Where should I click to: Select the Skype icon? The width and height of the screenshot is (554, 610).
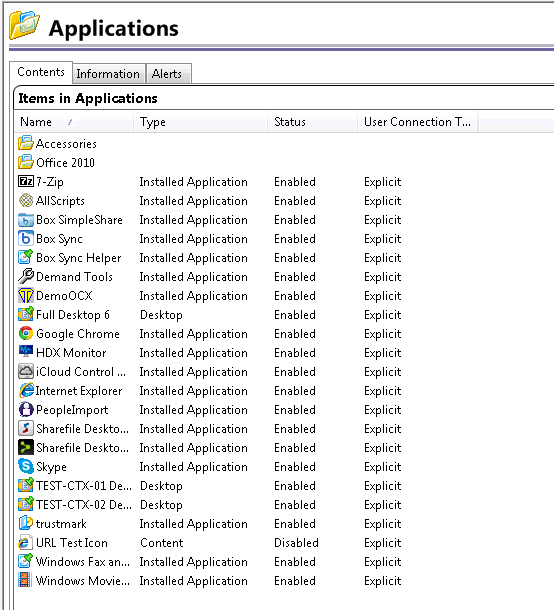coord(26,466)
